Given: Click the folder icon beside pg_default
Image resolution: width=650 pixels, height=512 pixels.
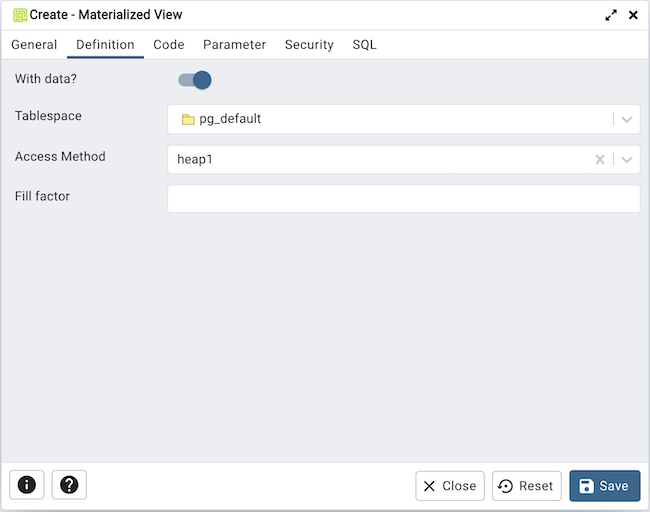Looking at the screenshot, I should [187, 119].
